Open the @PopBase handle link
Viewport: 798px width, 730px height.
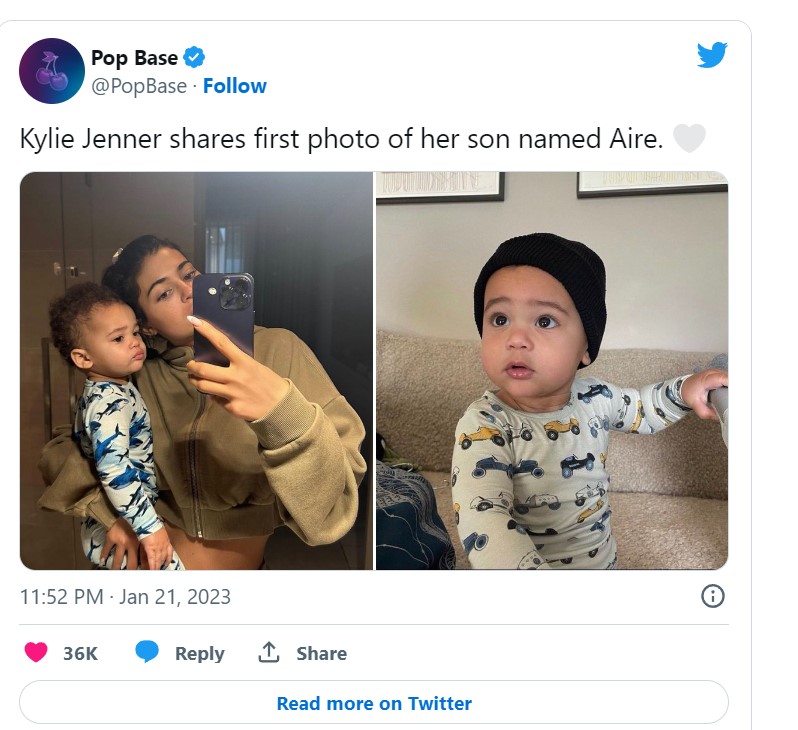(x=138, y=86)
